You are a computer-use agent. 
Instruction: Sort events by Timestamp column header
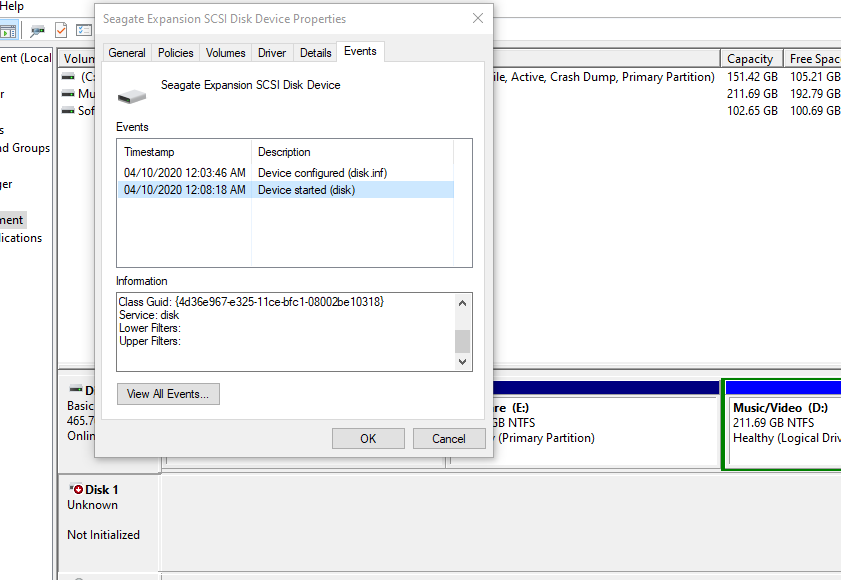tap(185, 152)
